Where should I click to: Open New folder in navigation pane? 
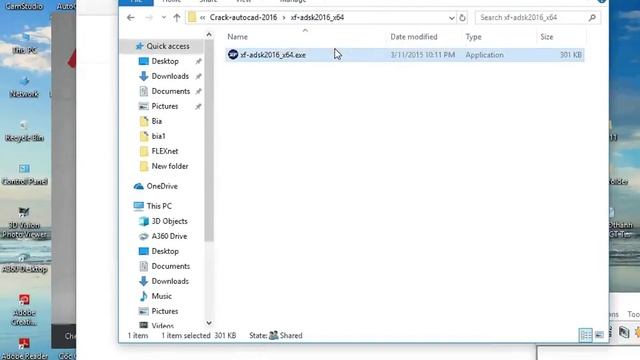pos(169,166)
